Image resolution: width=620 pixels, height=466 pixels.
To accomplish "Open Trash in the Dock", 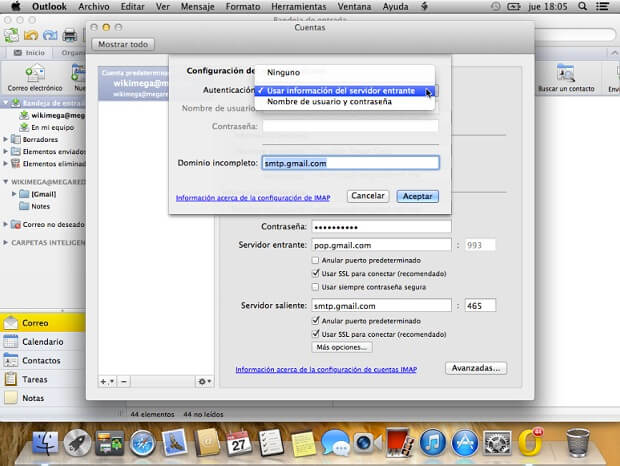I will 578,443.
